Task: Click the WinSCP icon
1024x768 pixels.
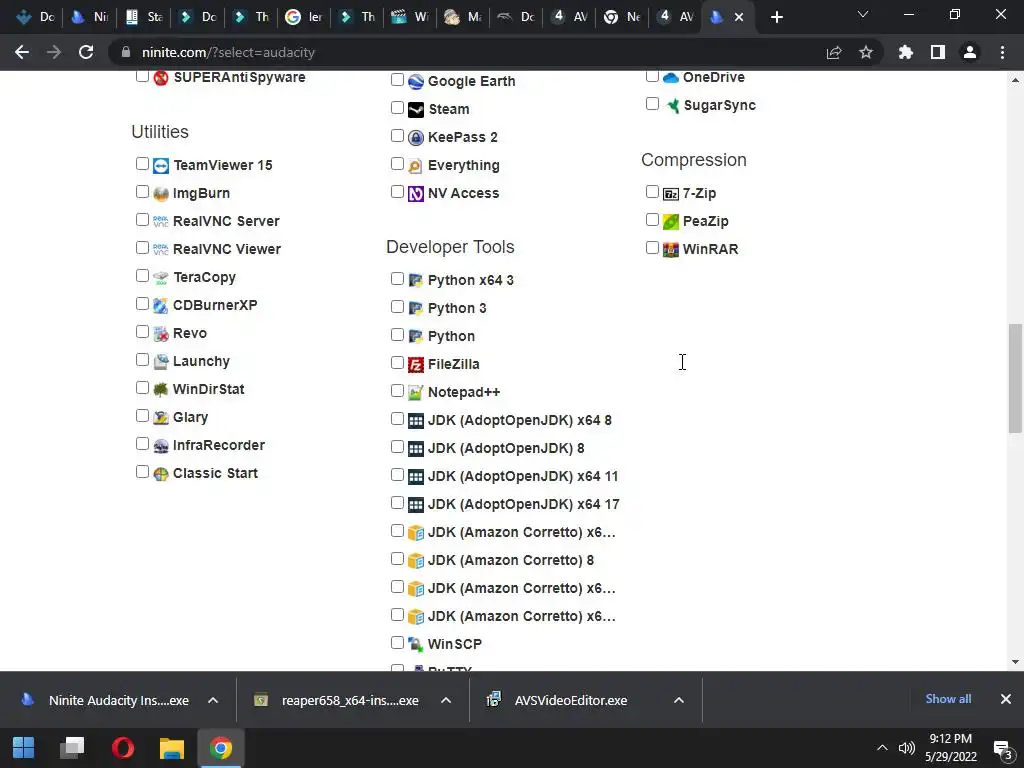Action: [416, 645]
